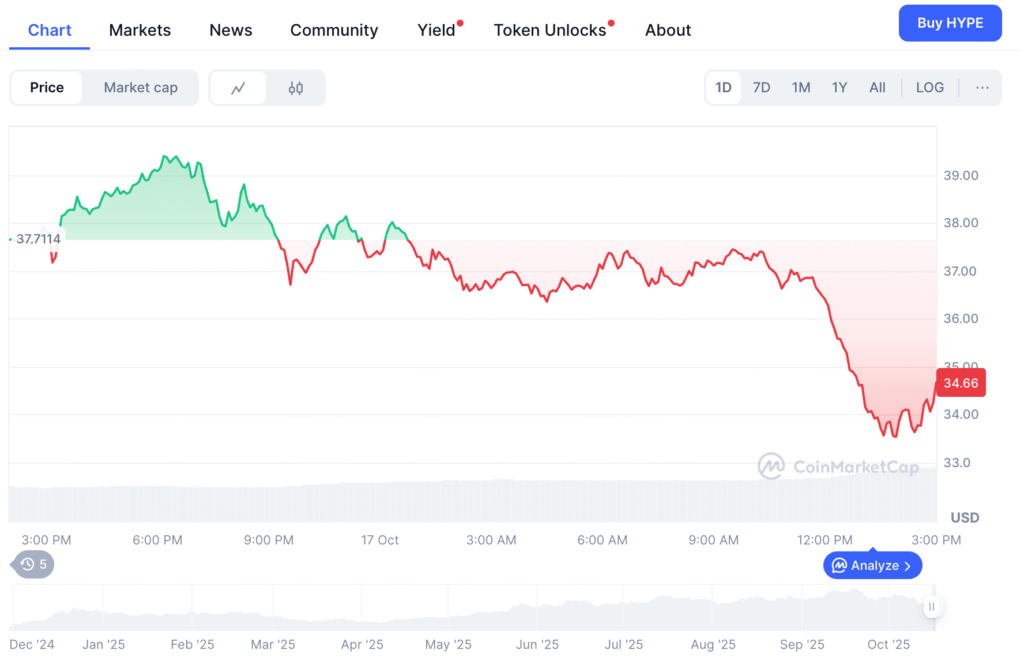
Task: Enable LOG scale on chart
Action: (929, 88)
